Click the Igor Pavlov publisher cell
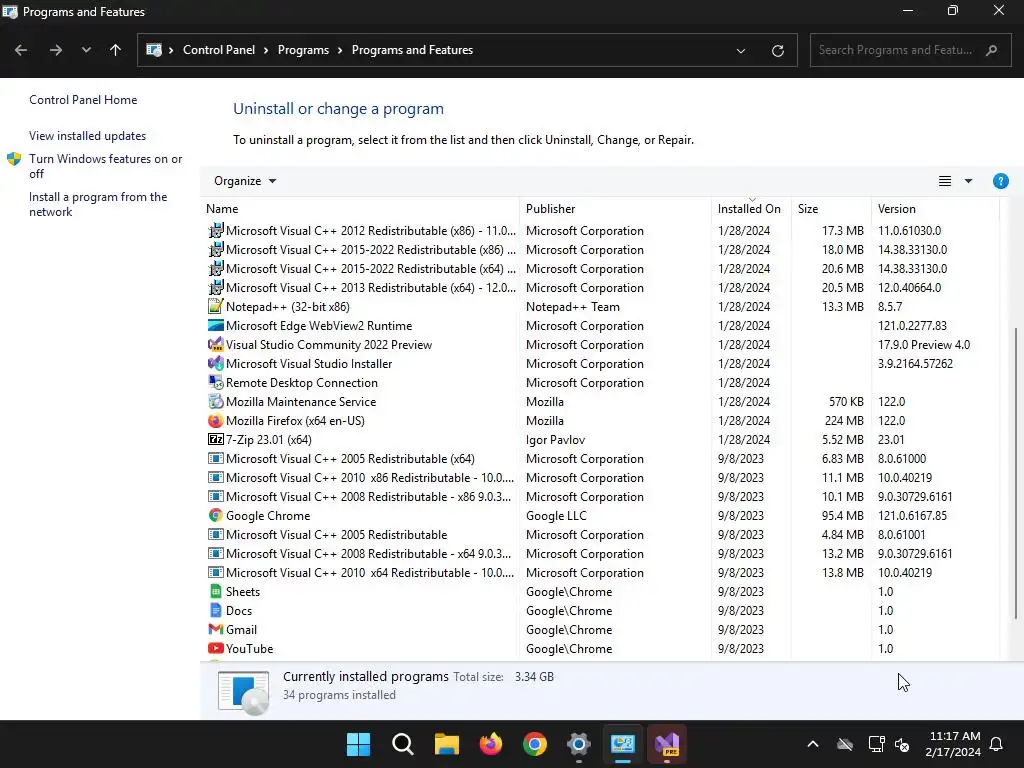Screen dimensions: 1024x768 (555, 440)
